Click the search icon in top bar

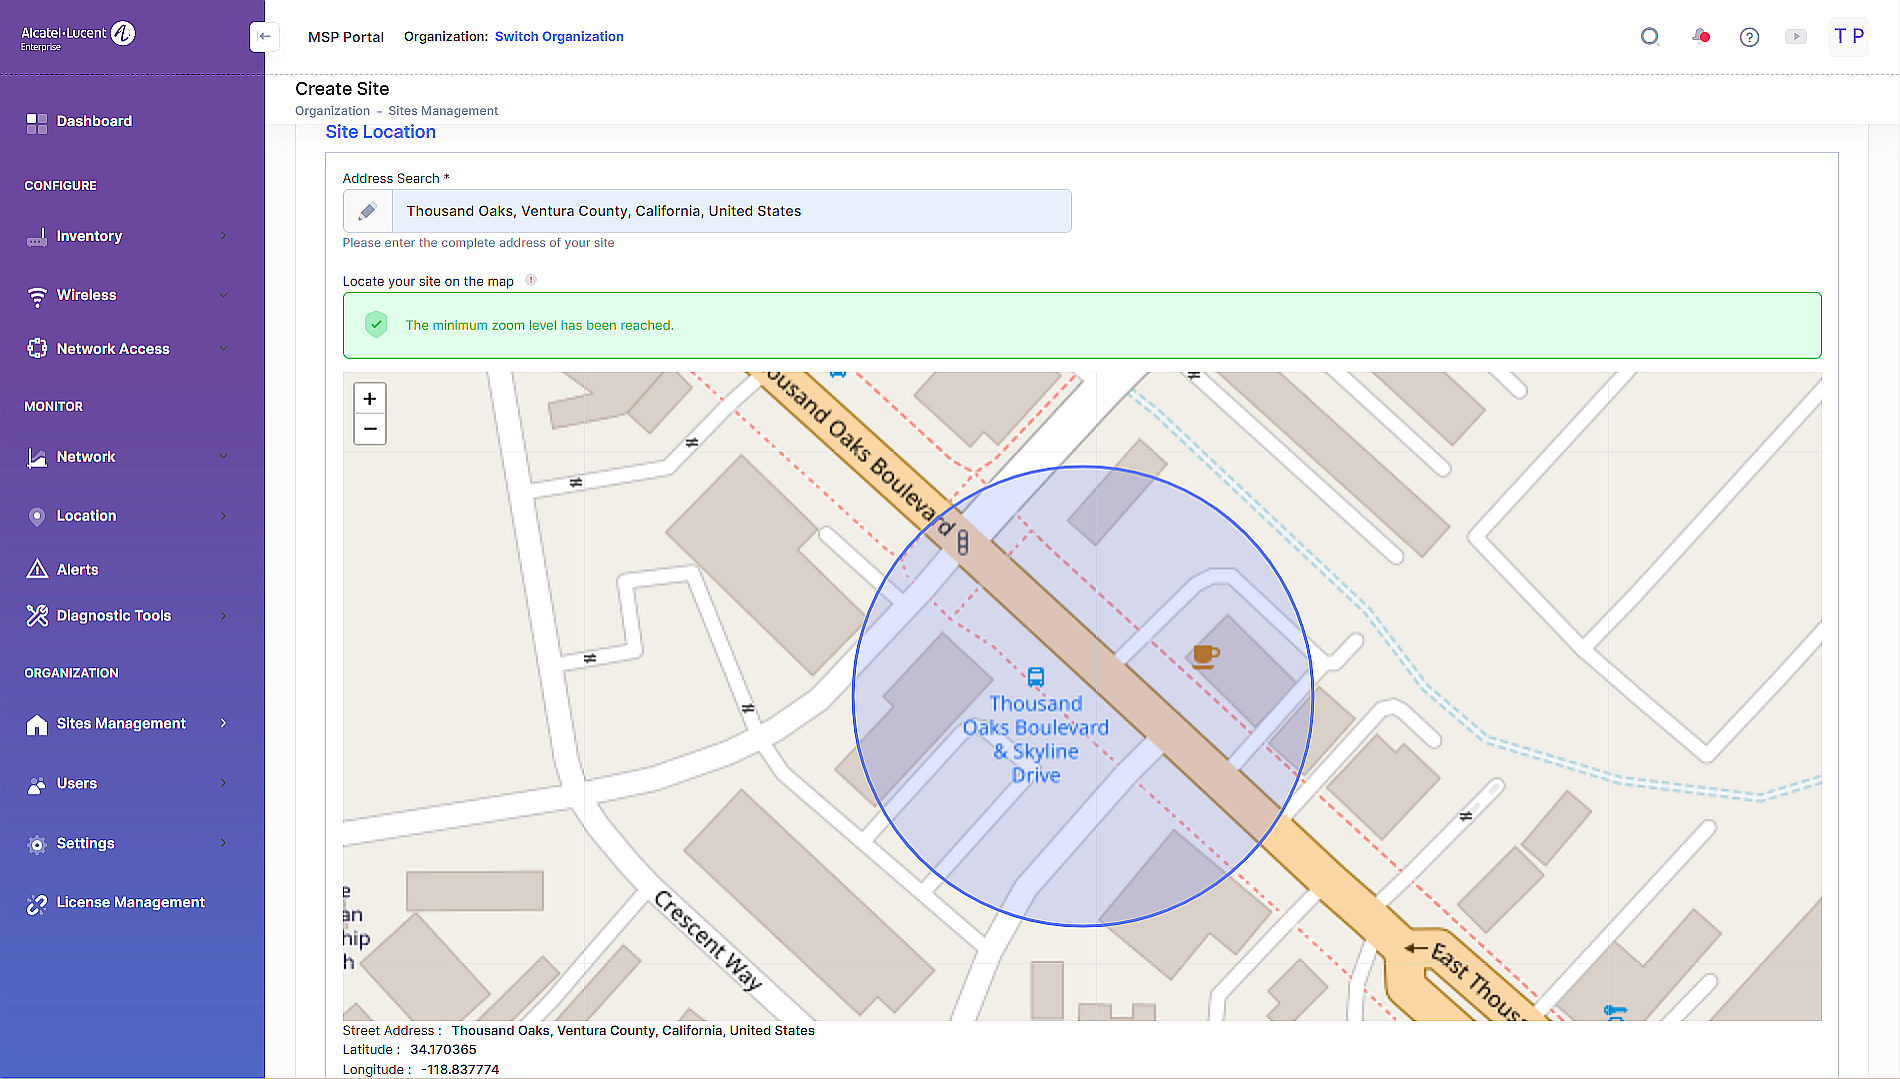1650,37
